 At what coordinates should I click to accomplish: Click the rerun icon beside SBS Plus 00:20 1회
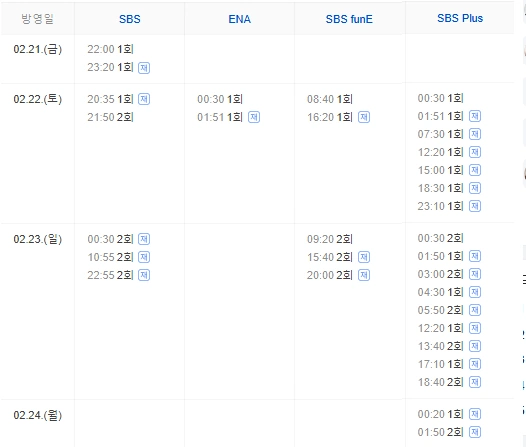tap(475, 414)
